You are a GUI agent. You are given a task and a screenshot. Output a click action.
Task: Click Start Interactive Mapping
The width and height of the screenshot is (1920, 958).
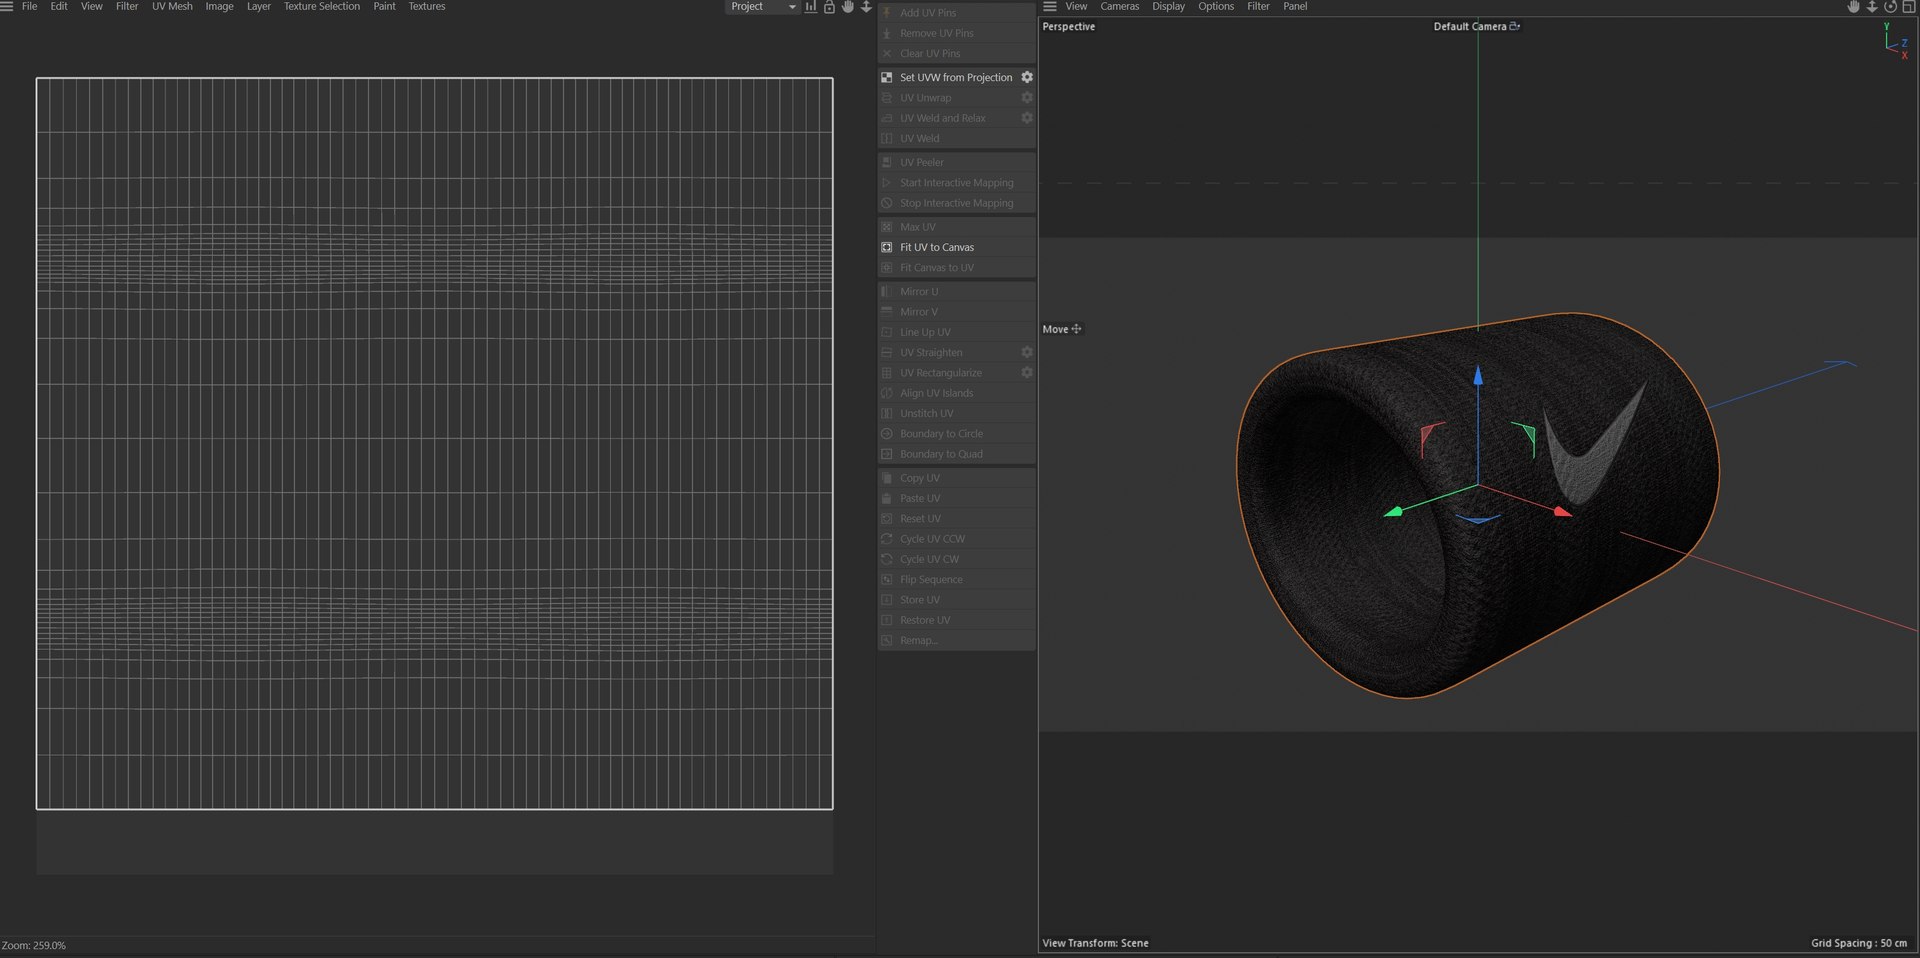(957, 183)
